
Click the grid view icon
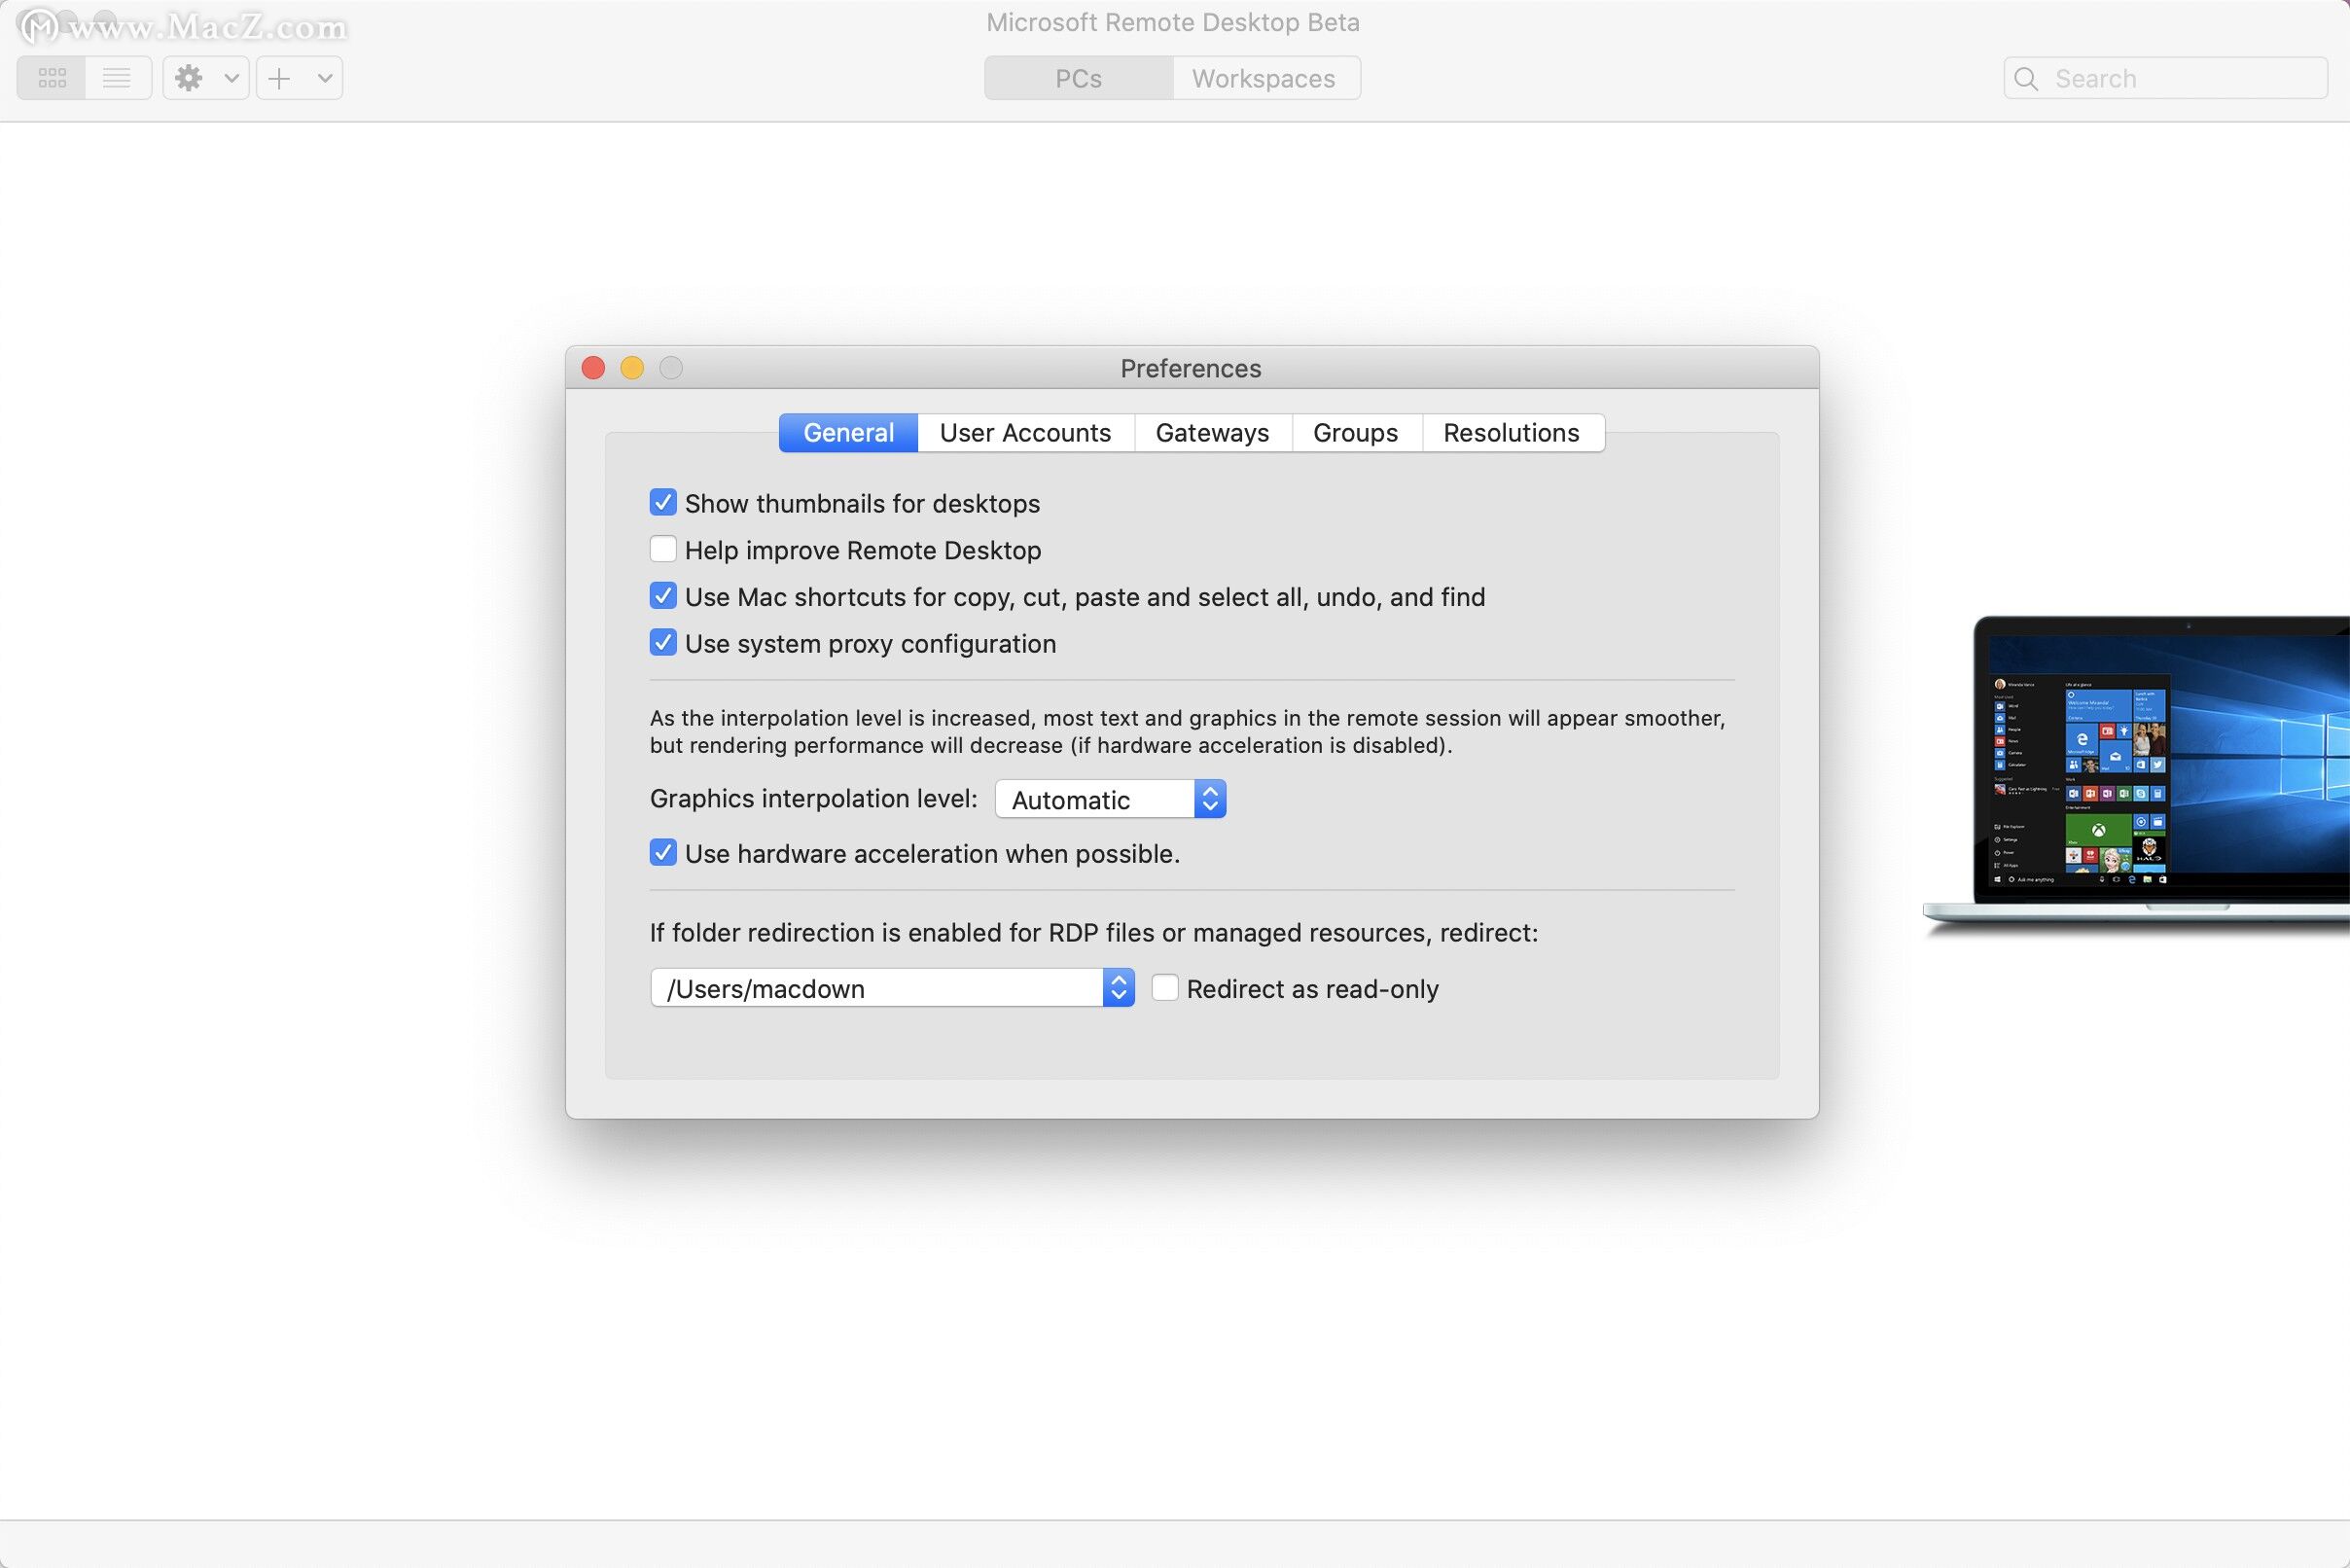click(x=51, y=77)
